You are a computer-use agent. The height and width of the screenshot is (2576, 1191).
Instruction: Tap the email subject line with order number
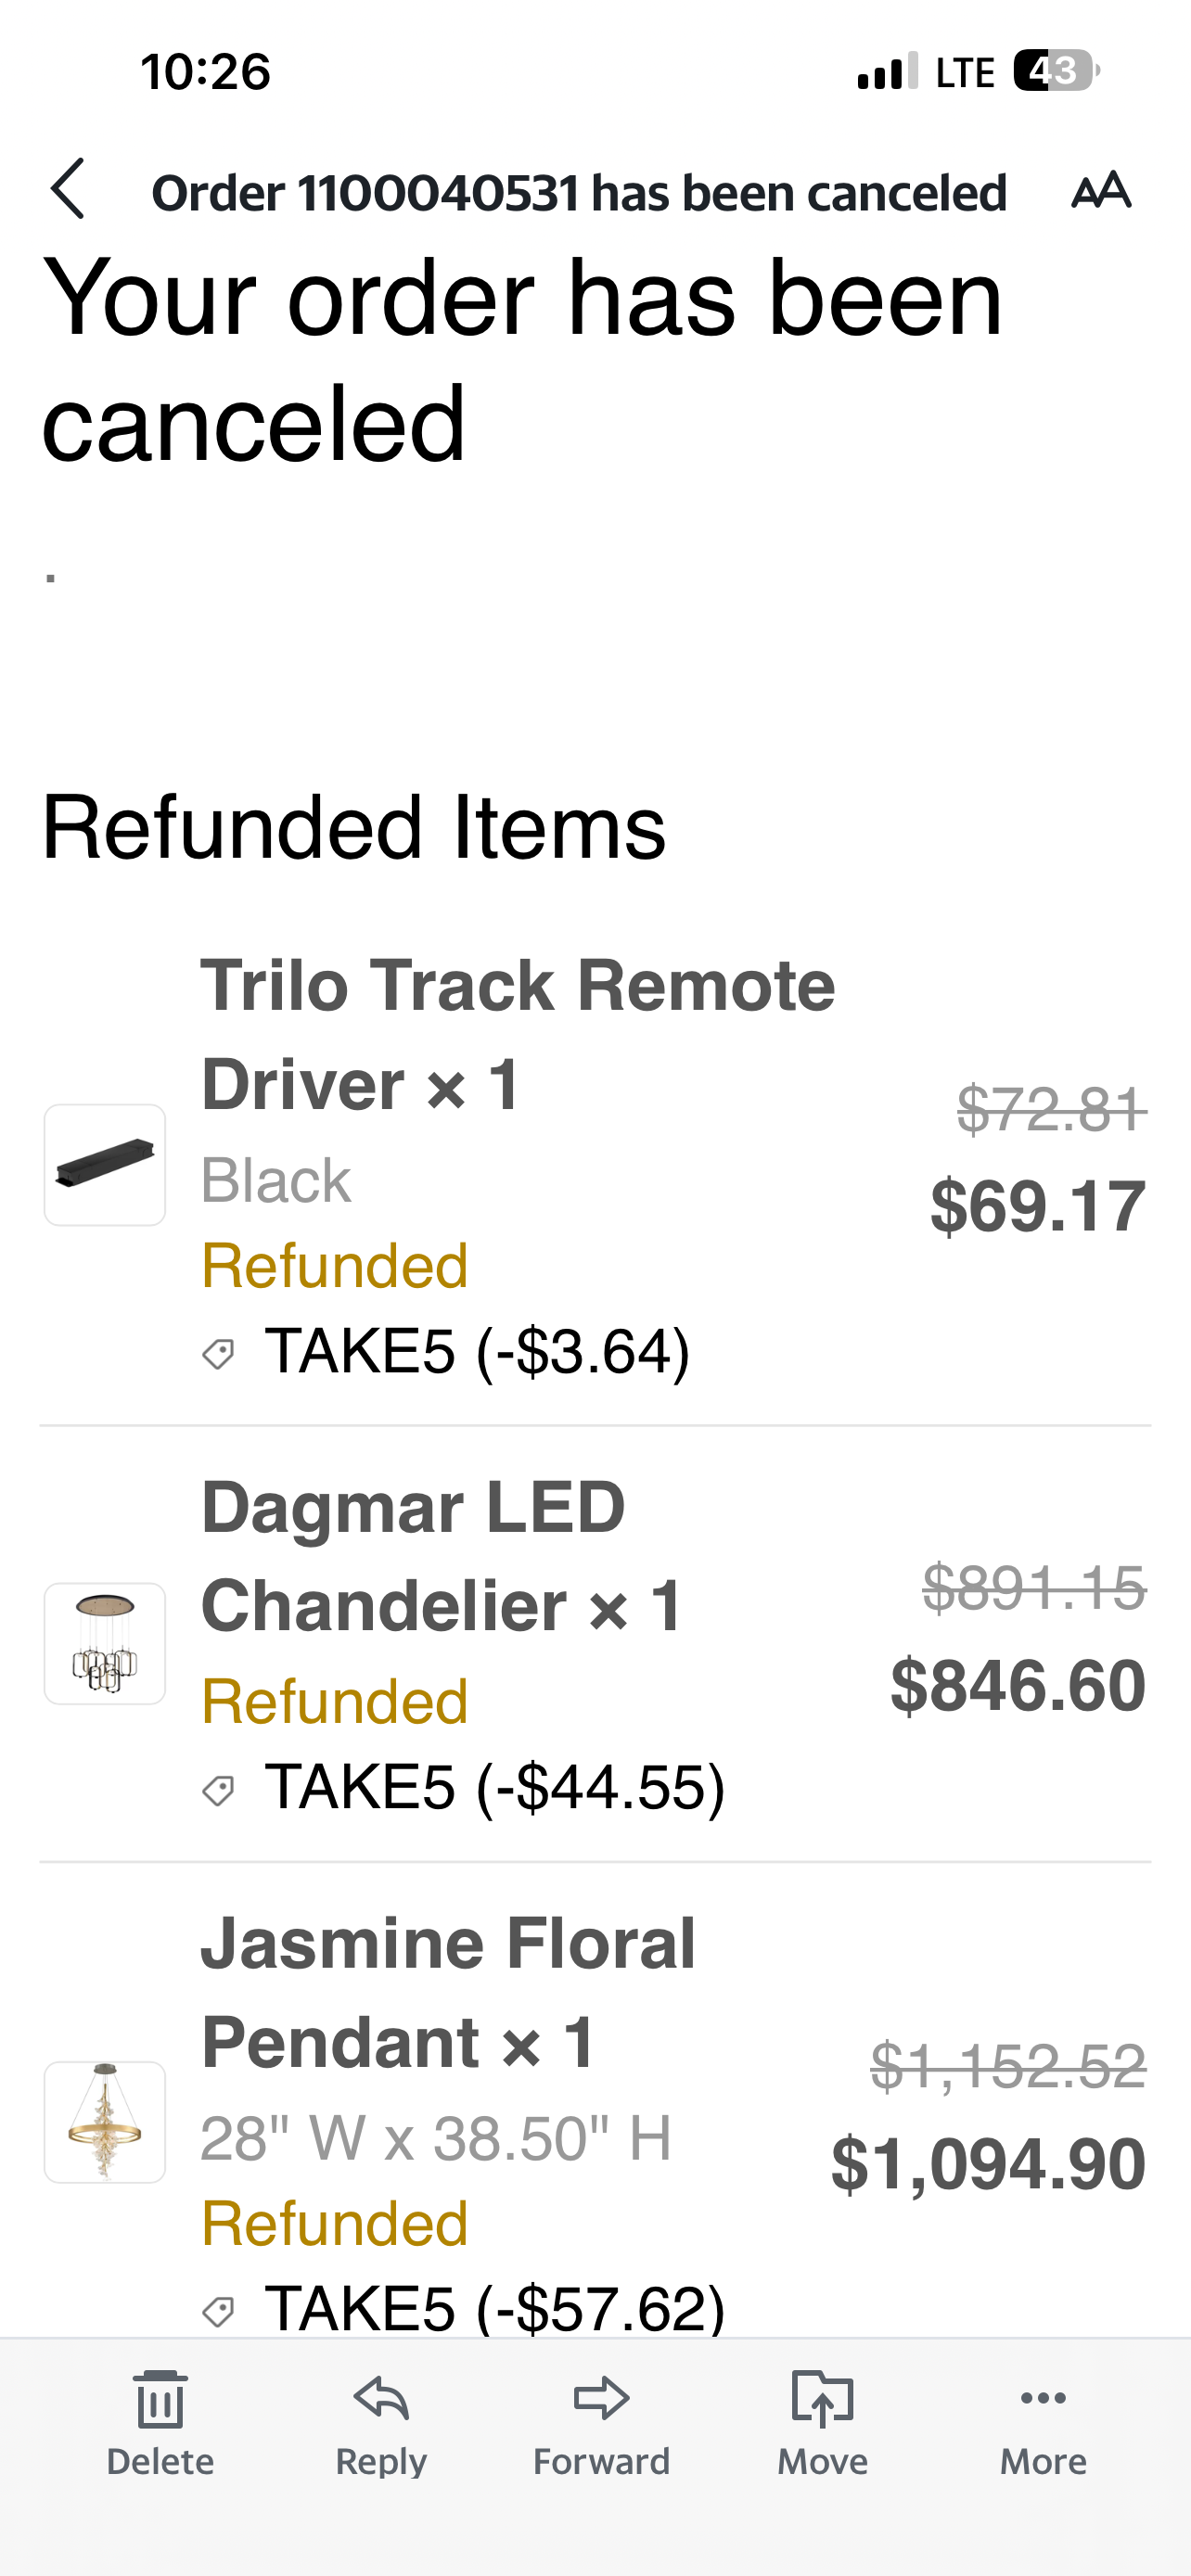tap(578, 193)
